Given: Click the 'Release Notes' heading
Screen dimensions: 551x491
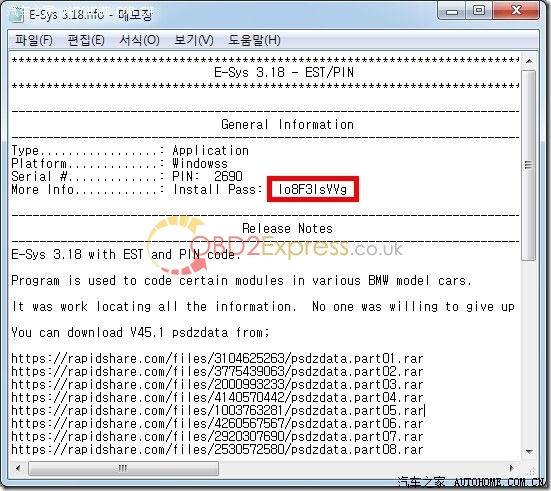Looking at the screenshot, I should coord(287,228).
